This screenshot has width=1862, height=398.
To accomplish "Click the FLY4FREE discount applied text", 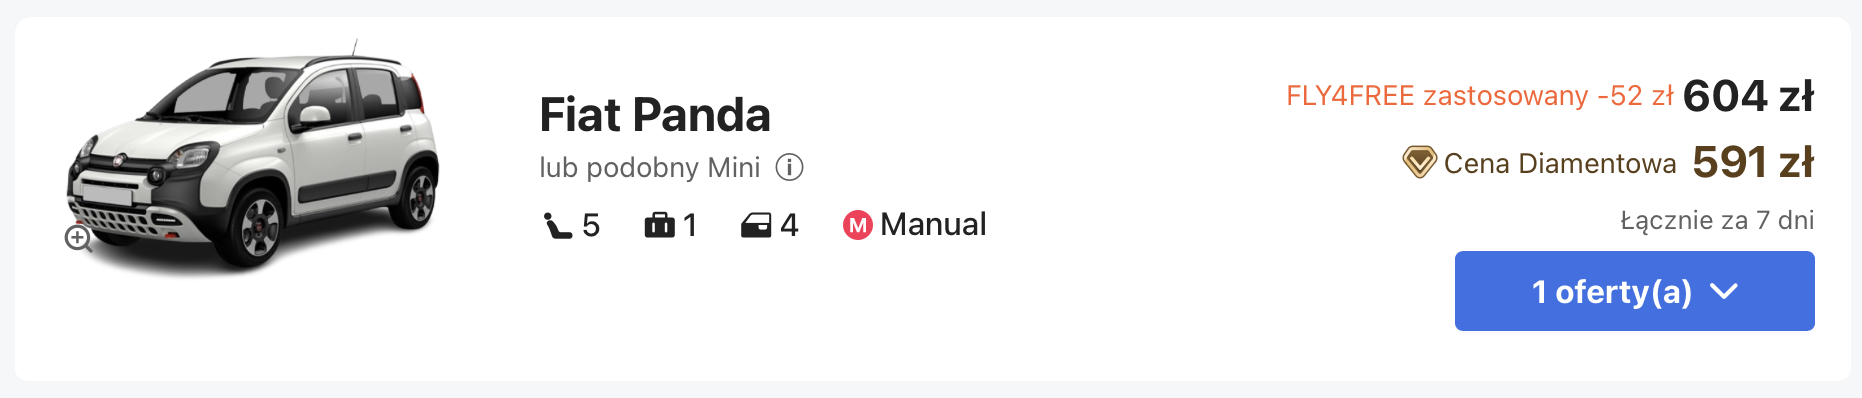I will [x=1480, y=96].
